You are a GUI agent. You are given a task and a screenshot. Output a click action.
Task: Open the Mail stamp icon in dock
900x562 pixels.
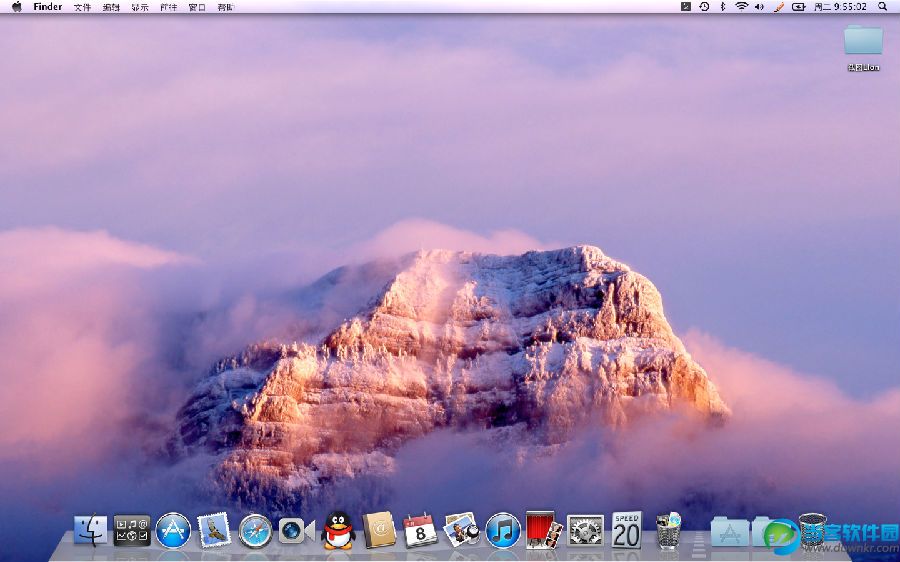tap(214, 530)
